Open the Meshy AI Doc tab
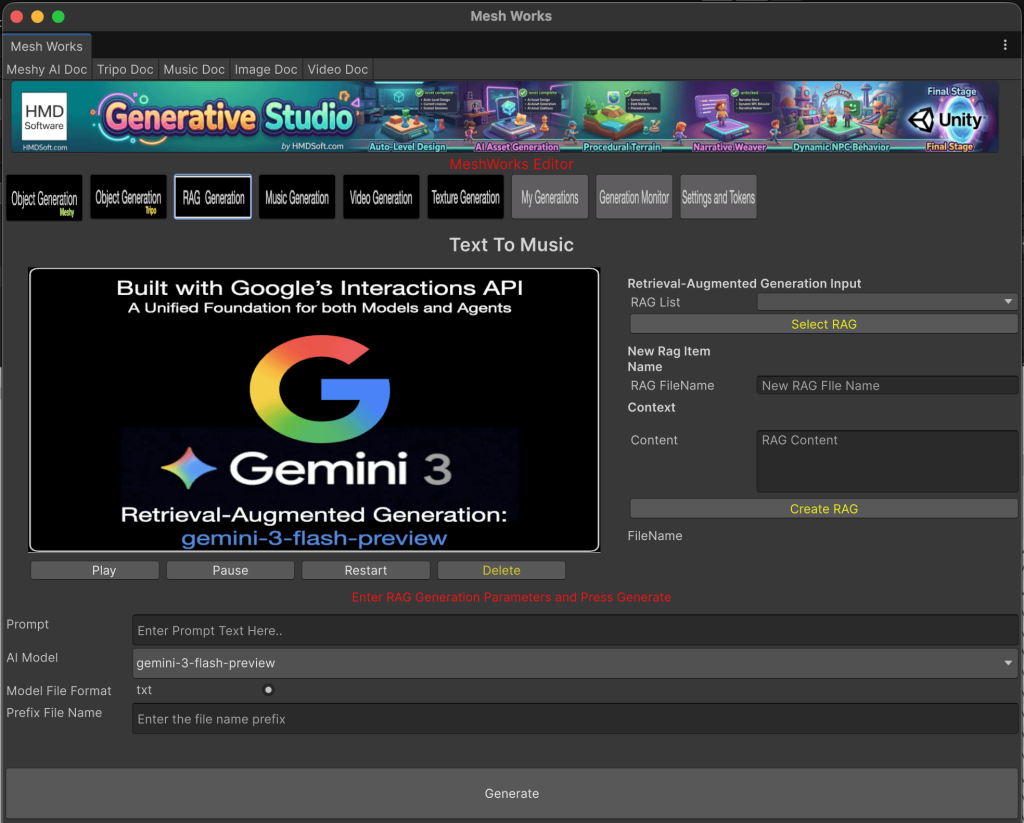This screenshot has height=823, width=1024. (47, 69)
